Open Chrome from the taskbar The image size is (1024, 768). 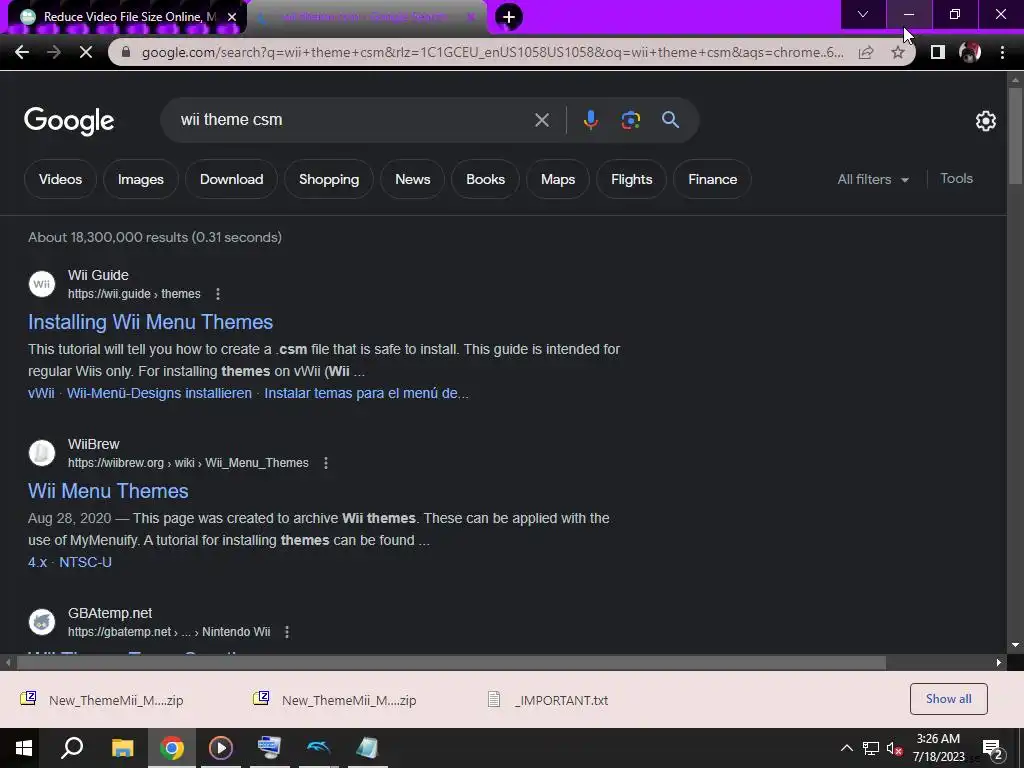tap(172, 748)
